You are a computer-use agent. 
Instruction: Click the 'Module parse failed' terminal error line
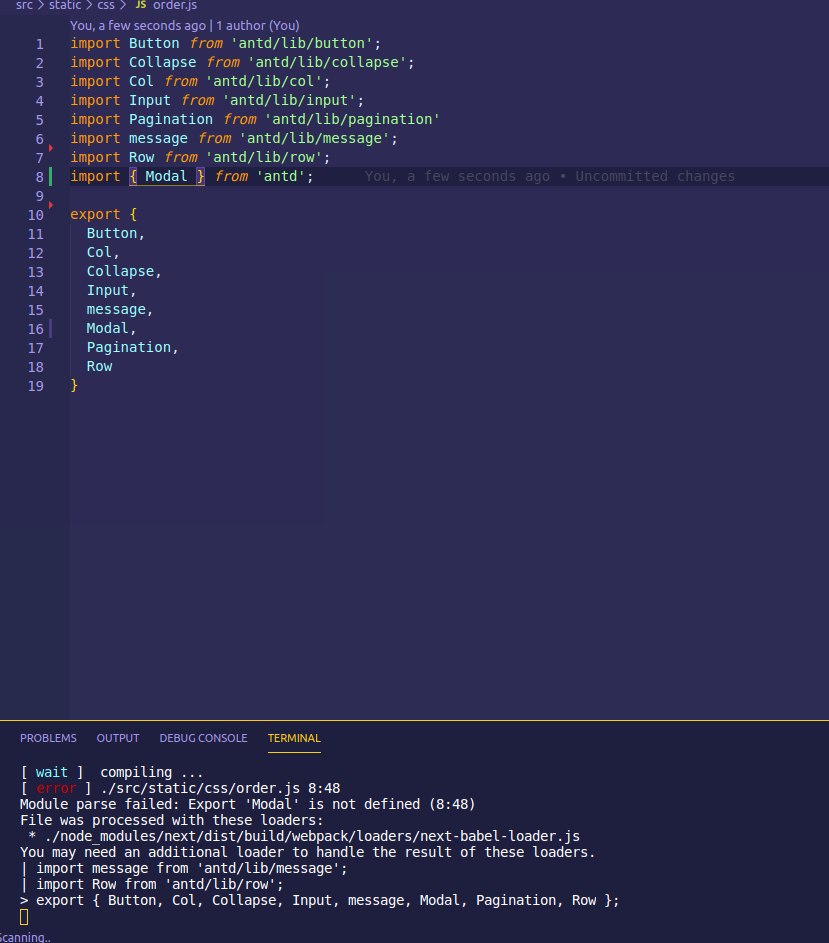pos(247,804)
